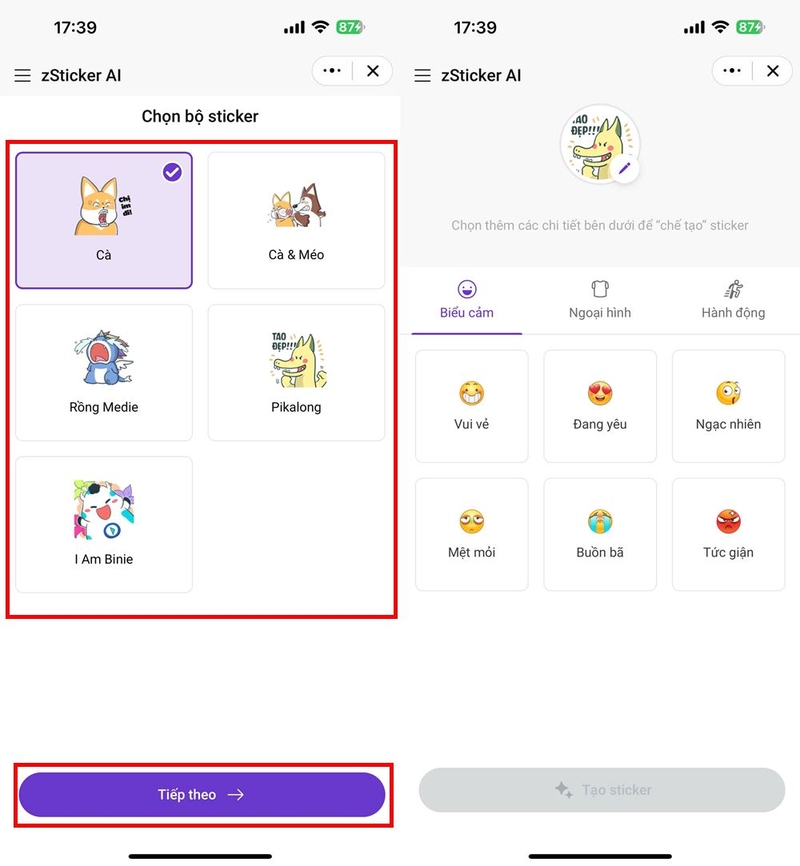Viewport: 800px width, 866px height.
Task: Open hamburger menu on left zSticker screen
Action: tap(23, 75)
